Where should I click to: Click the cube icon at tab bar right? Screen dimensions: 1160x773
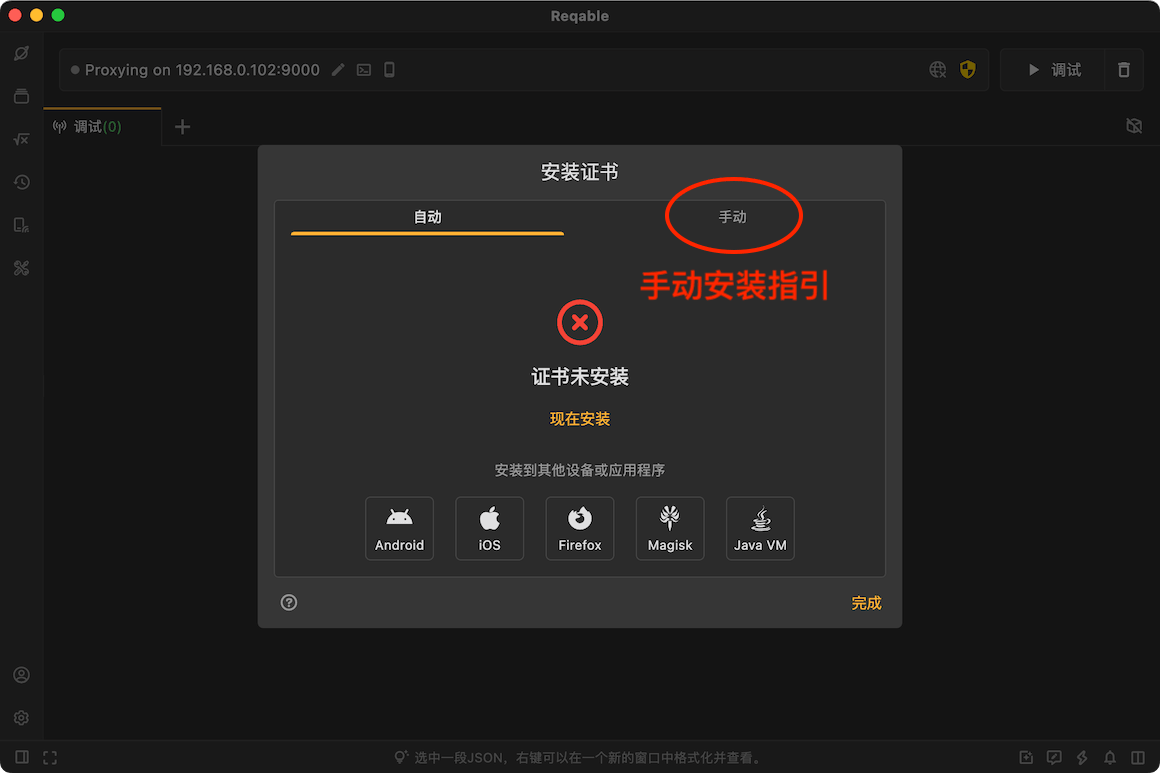tap(1134, 126)
